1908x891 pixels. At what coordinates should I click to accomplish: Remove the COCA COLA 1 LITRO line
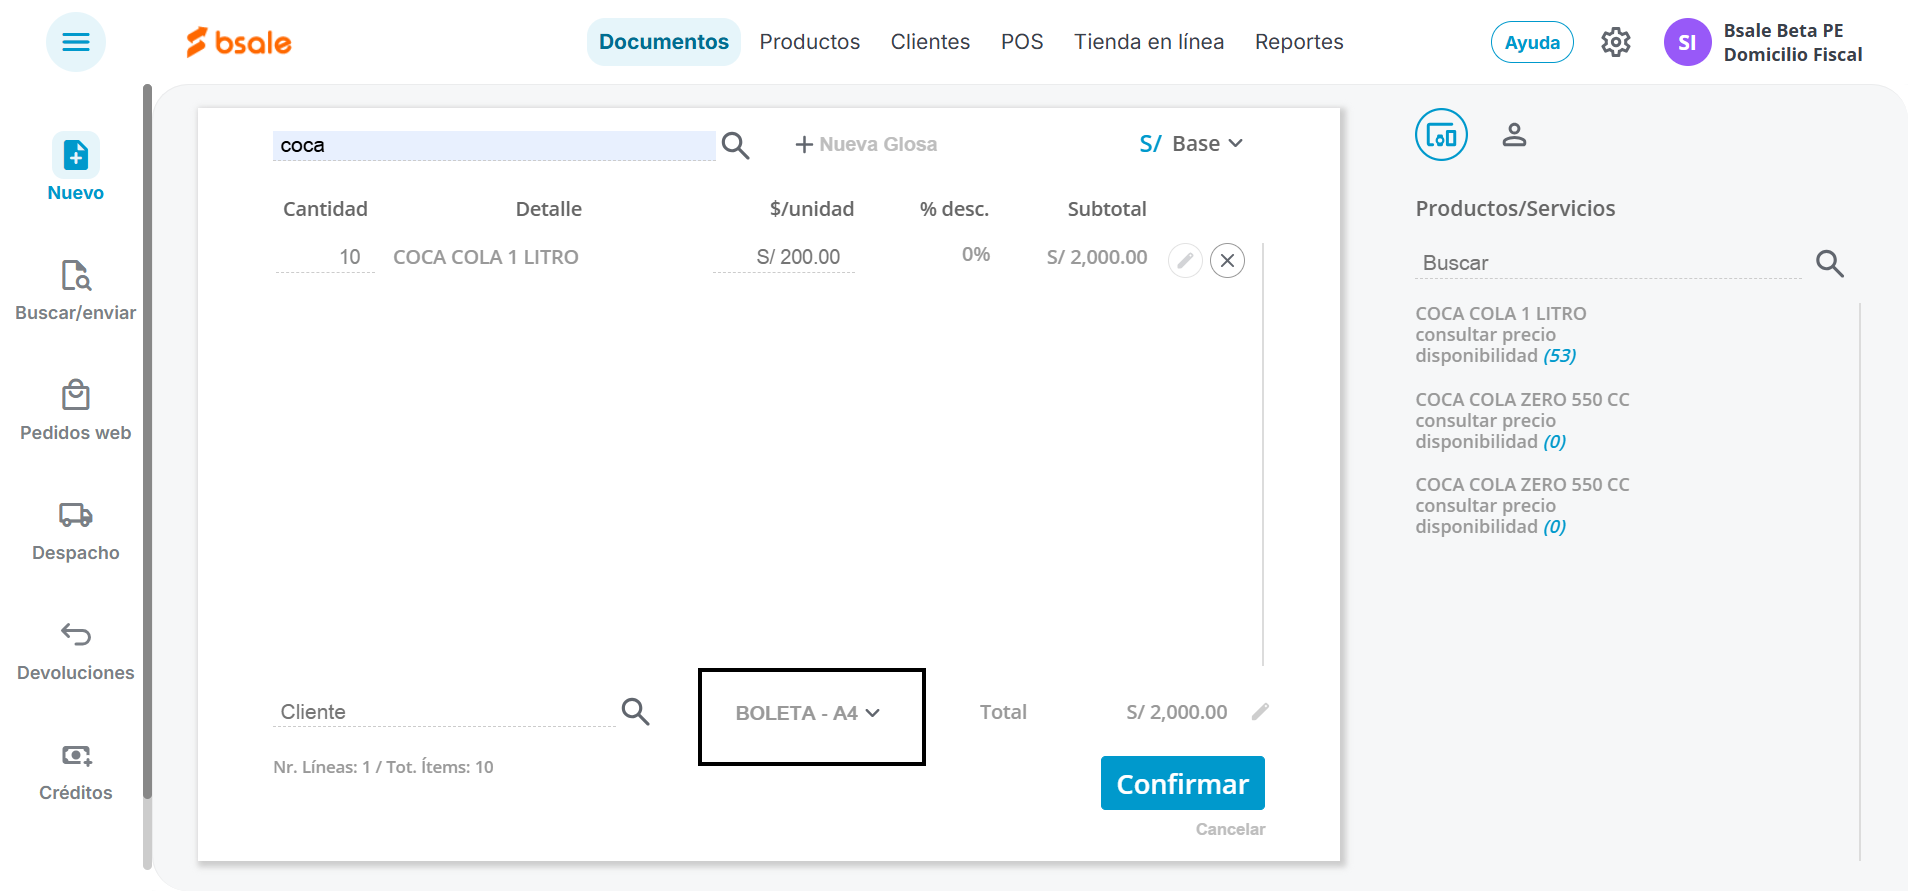1227,260
